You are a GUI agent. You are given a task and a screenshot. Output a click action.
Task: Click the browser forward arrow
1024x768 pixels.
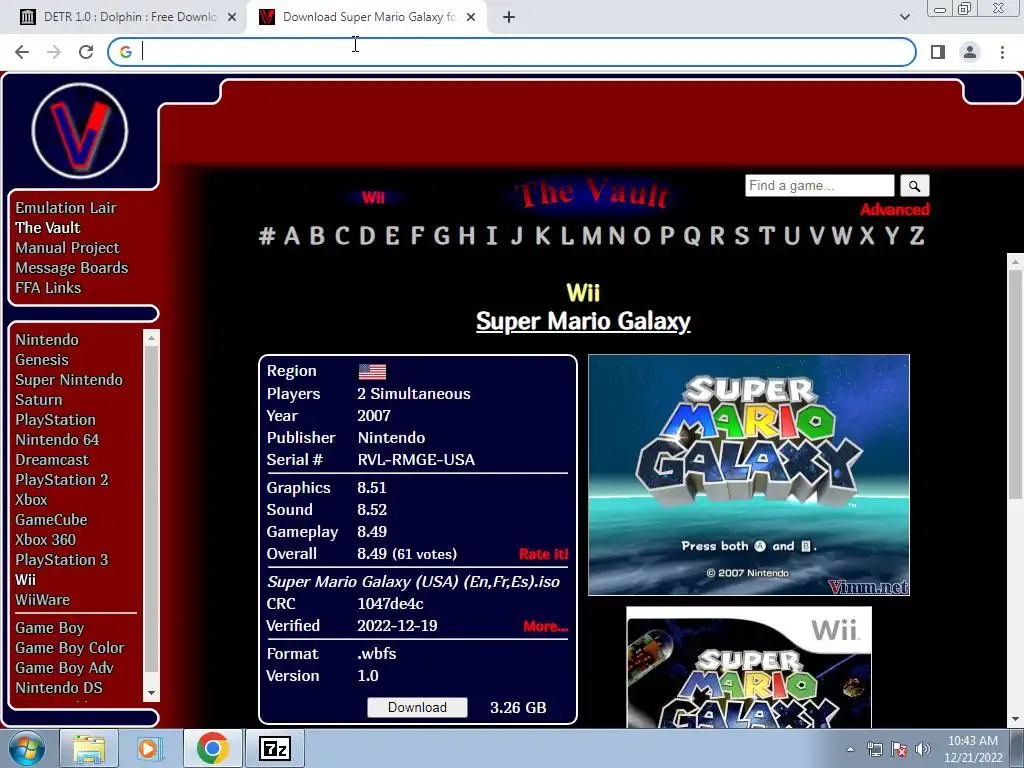click(54, 52)
